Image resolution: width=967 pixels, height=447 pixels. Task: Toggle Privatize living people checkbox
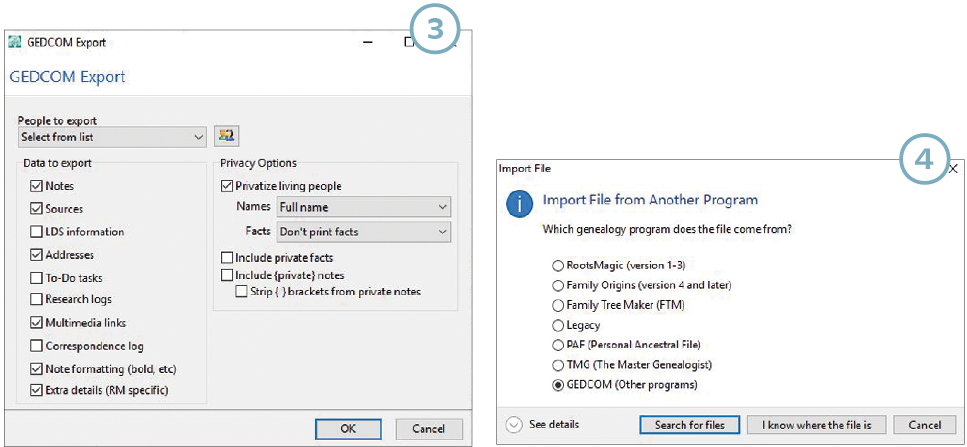click(x=226, y=186)
